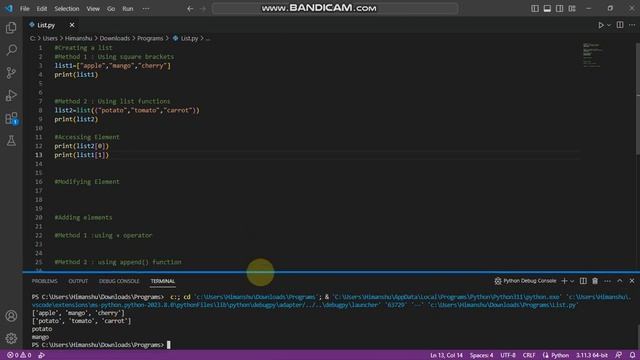This screenshot has width=640, height=360.
Task: Open the run button dropdown arrow
Action: point(609,25)
